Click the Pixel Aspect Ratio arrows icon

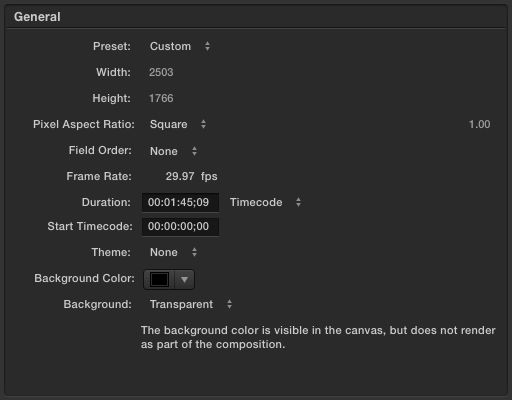click(x=203, y=124)
